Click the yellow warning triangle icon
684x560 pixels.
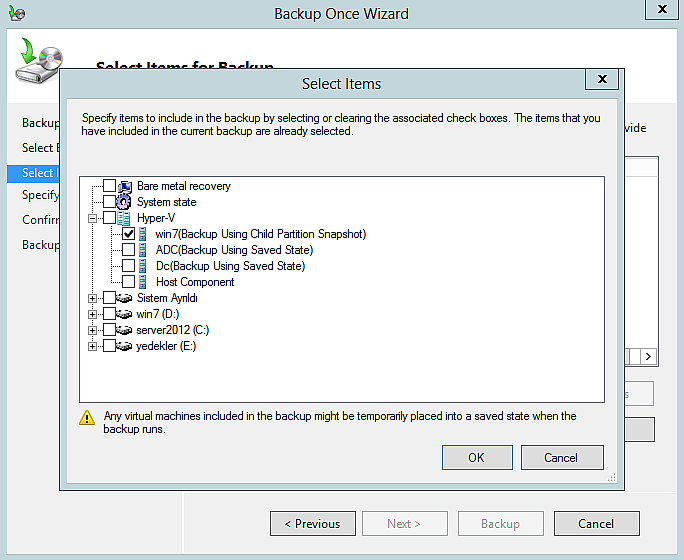tap(87, 418)
